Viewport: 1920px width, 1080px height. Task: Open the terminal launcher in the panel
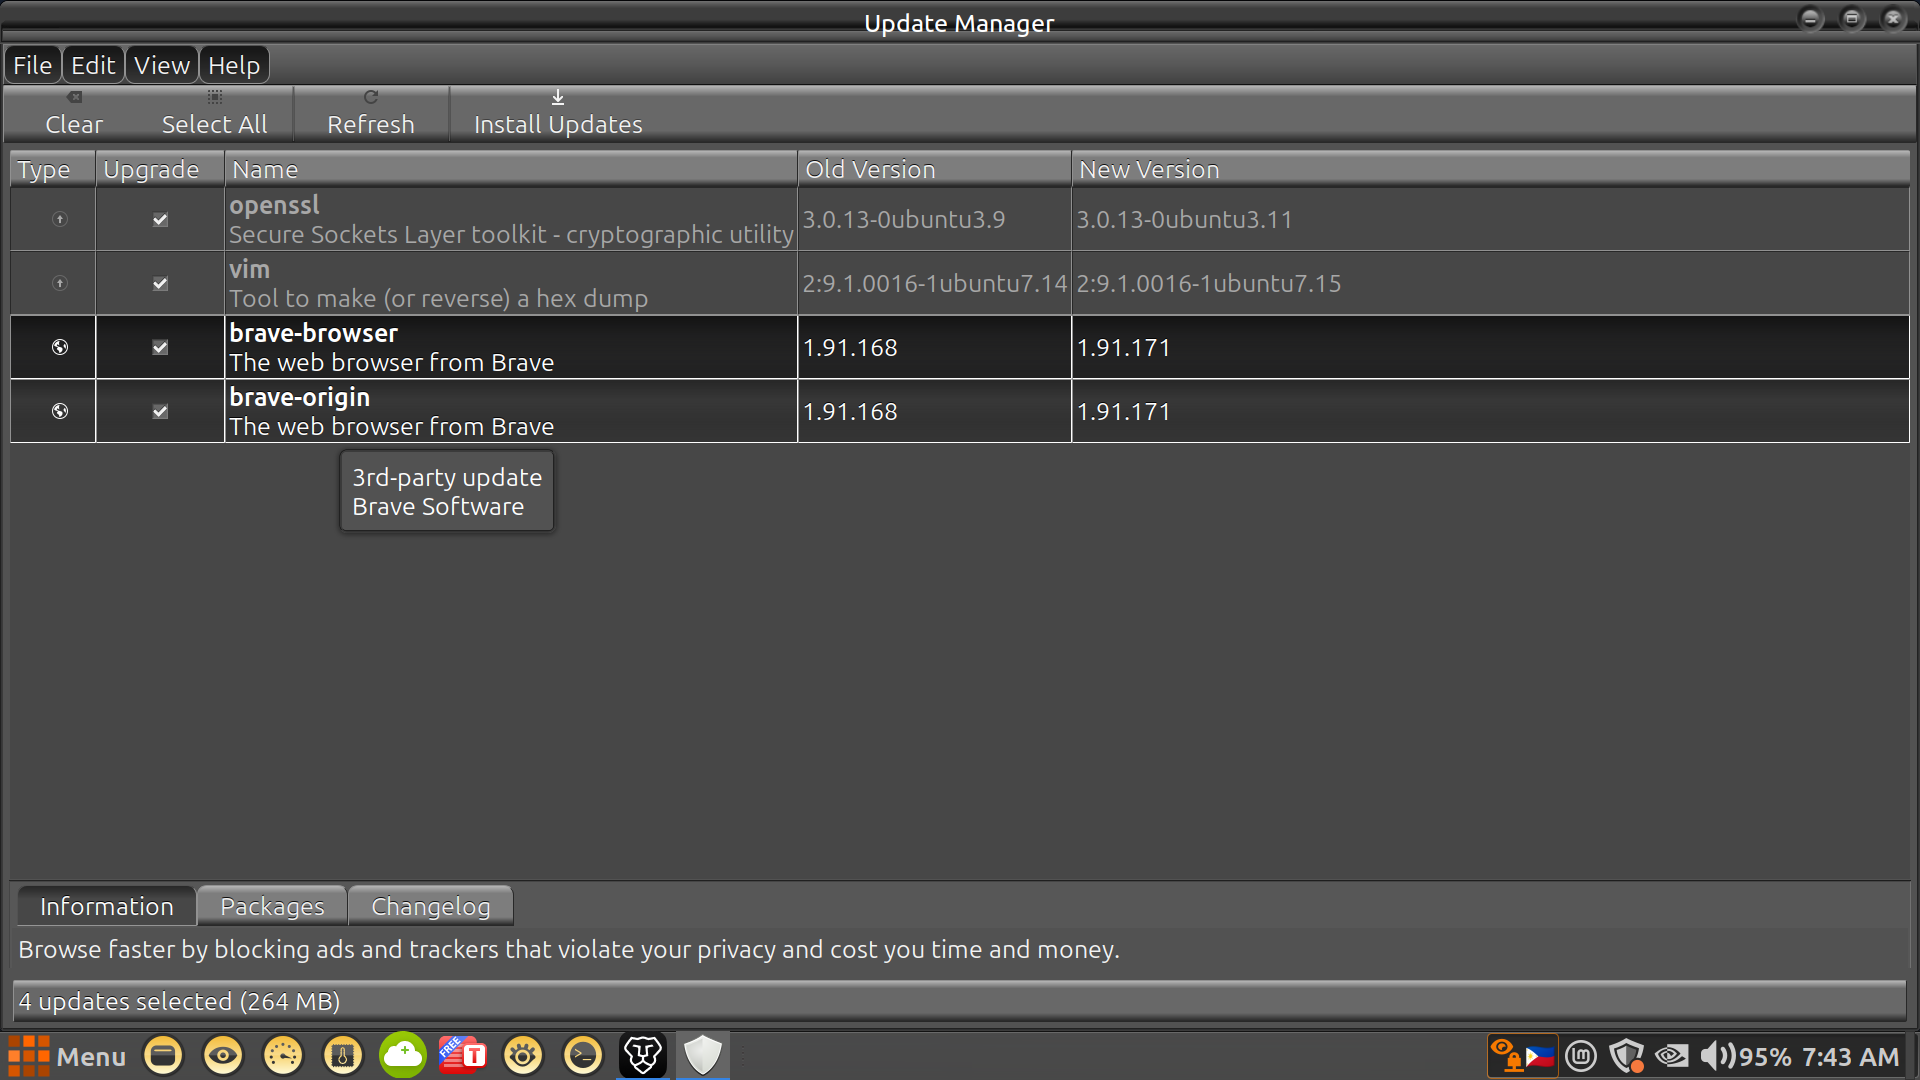point(583,1055)
